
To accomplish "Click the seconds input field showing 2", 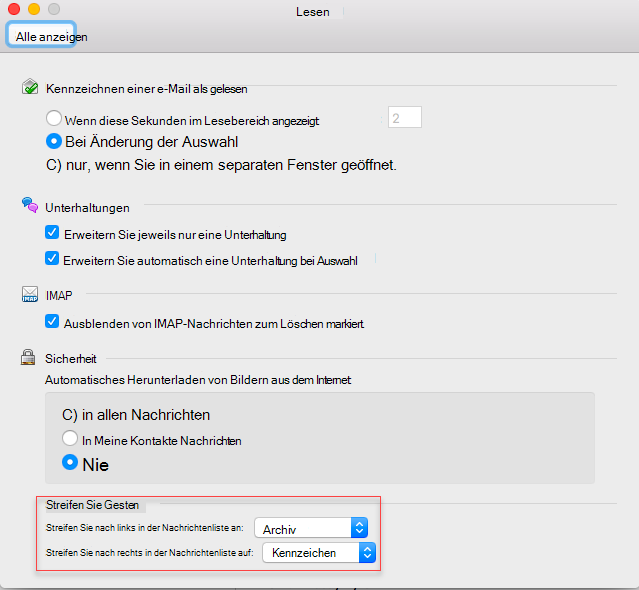I will point(404,118).
